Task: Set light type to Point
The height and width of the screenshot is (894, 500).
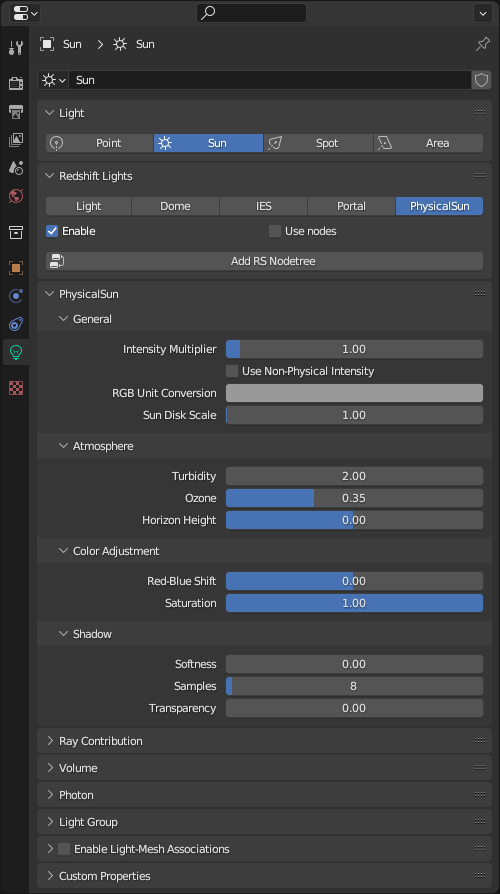Action: coord(99,143)
